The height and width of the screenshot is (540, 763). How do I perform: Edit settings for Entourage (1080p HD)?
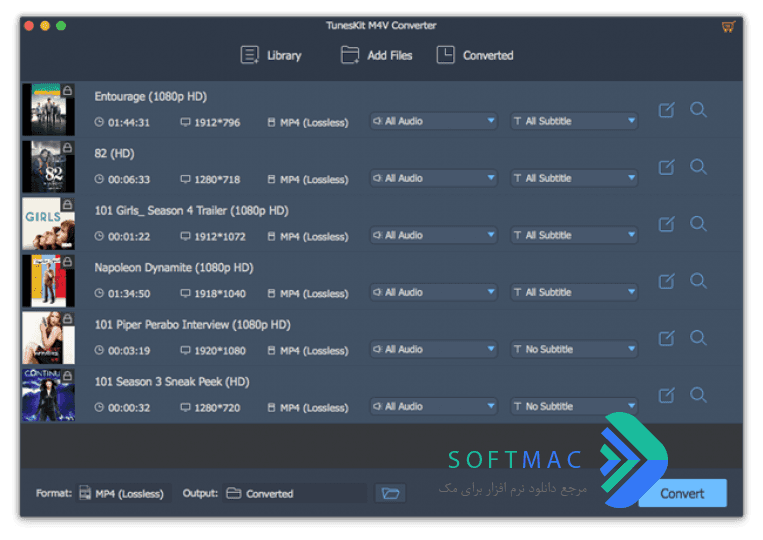pyautogui.click(x=666, y=110)
